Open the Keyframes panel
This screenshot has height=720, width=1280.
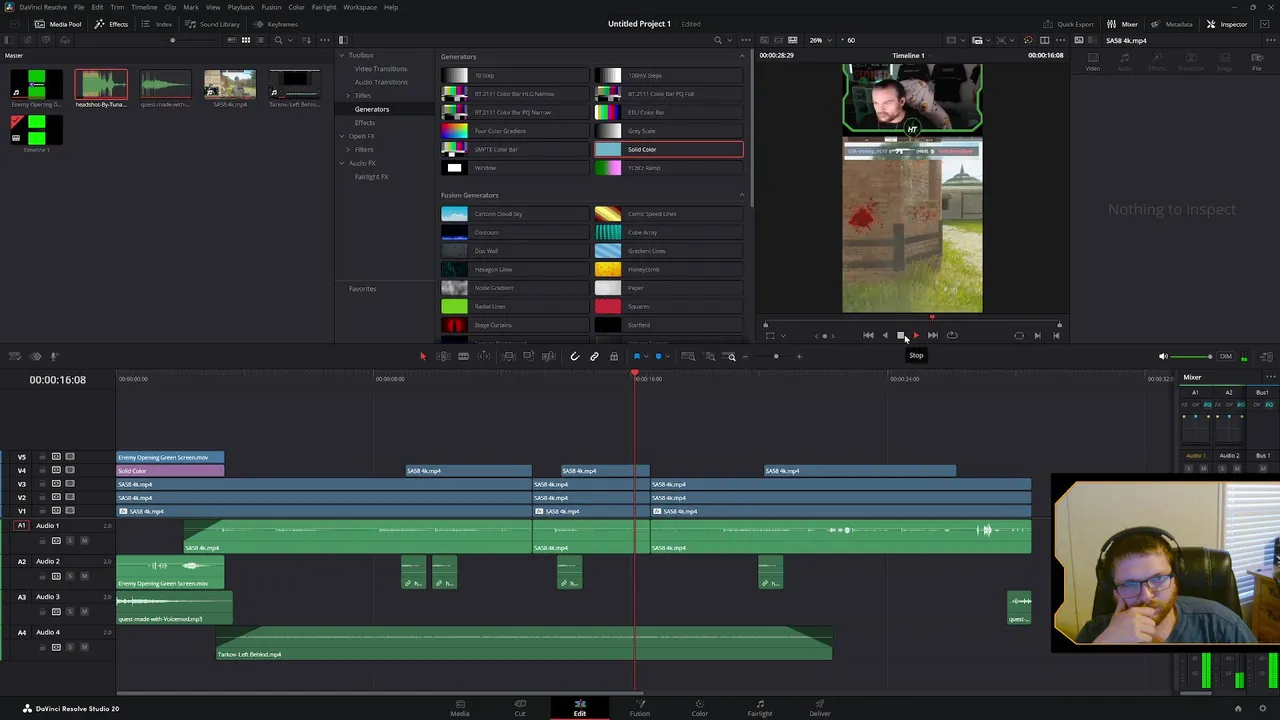[x=275, y=24]
